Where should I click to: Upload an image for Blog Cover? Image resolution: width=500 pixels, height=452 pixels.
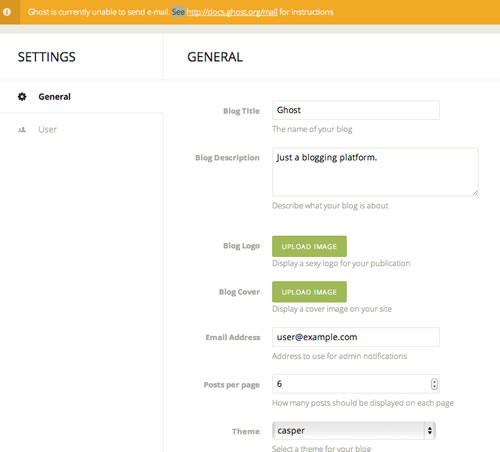click(309, 292)
